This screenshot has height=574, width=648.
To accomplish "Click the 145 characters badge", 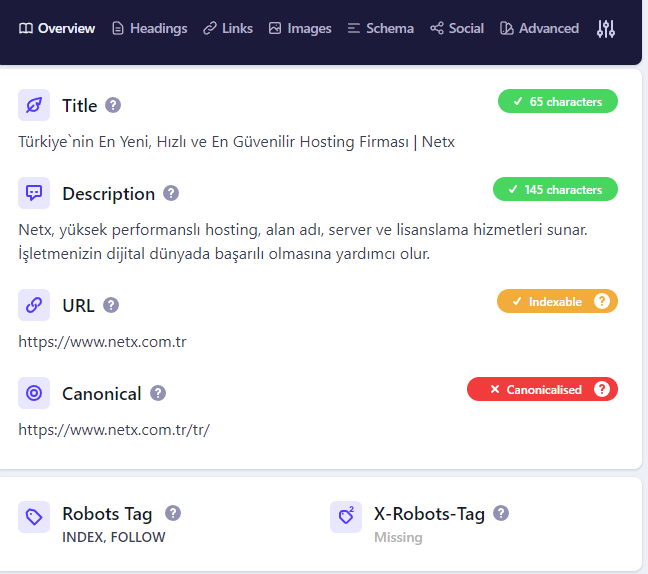I will click(555, 189).
